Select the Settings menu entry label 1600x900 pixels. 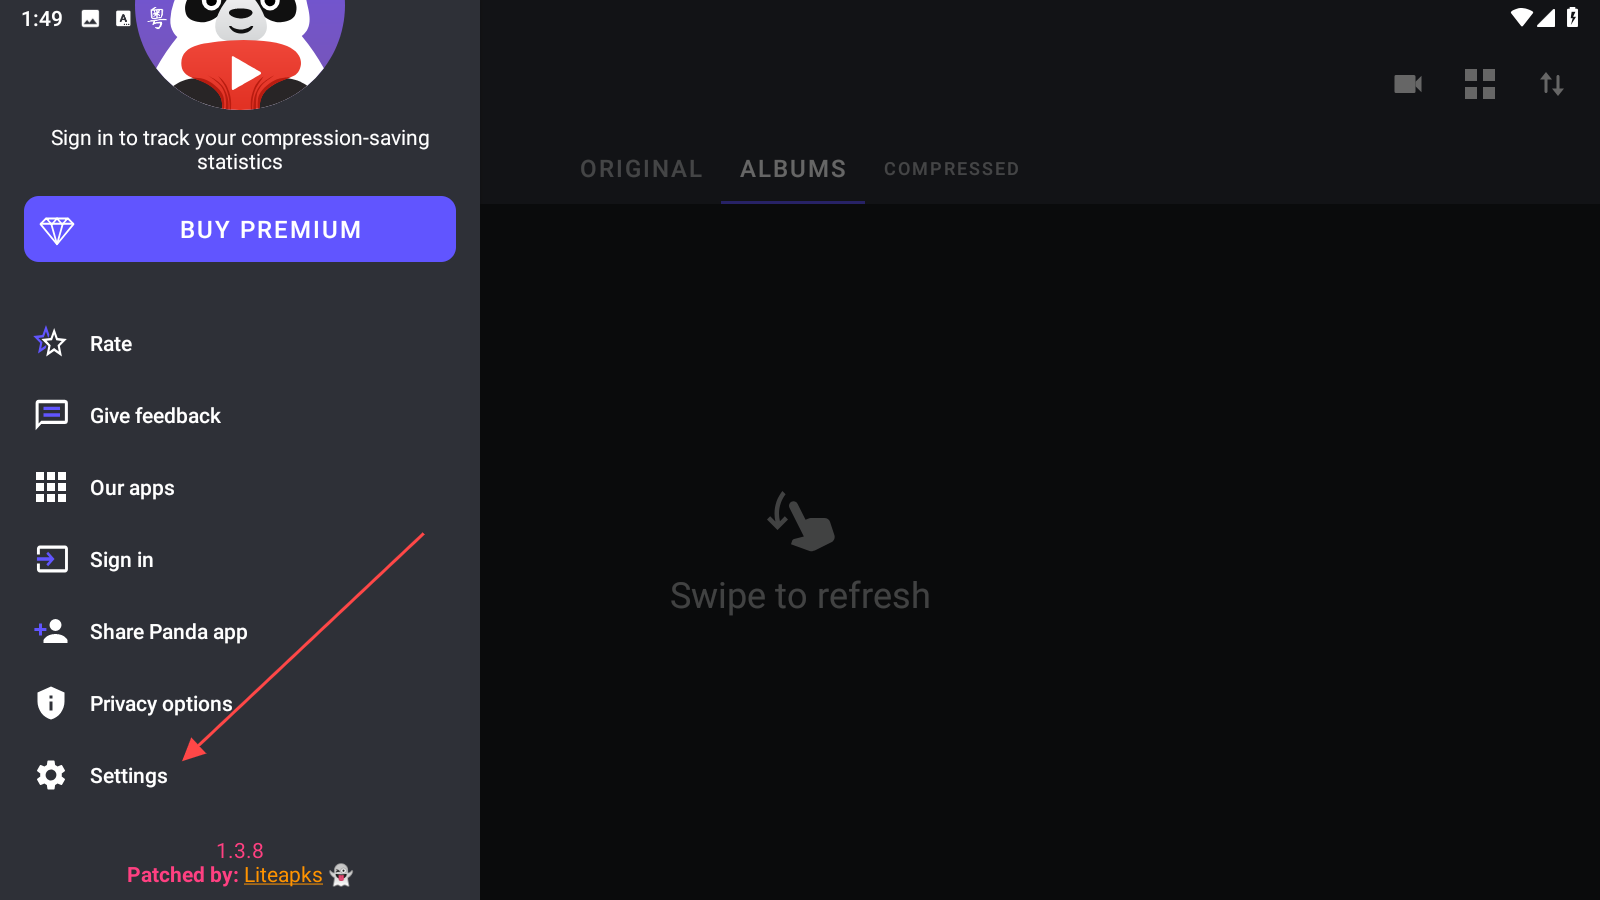click(129, 776)
